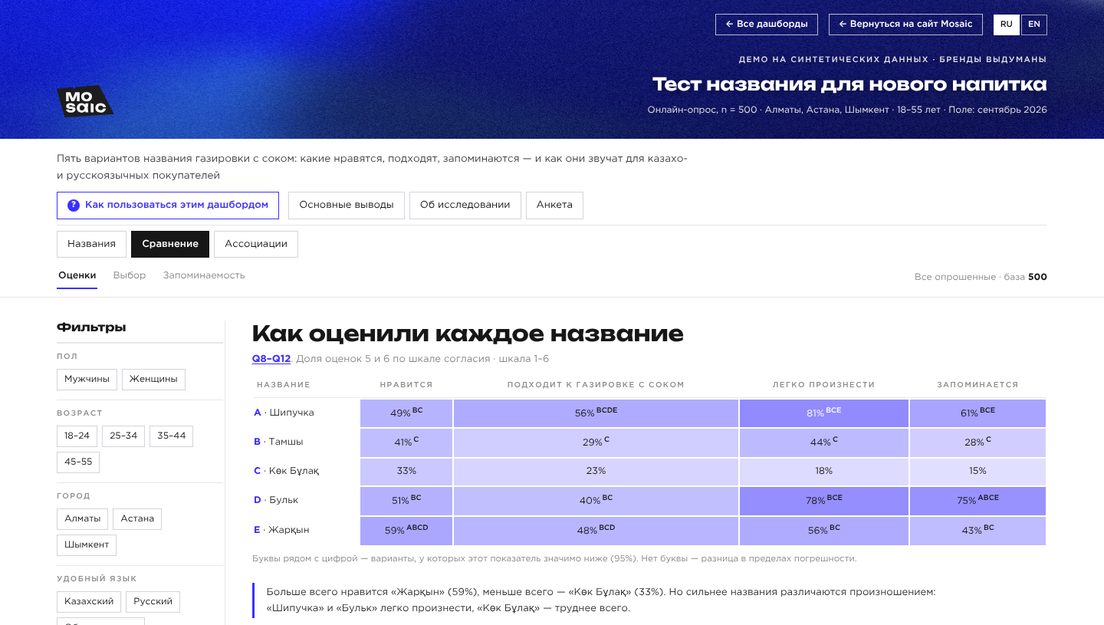Toggle age filter 25–34
Screen dimensions: 1104x625
pyautogui.click(x=123, y=436)
